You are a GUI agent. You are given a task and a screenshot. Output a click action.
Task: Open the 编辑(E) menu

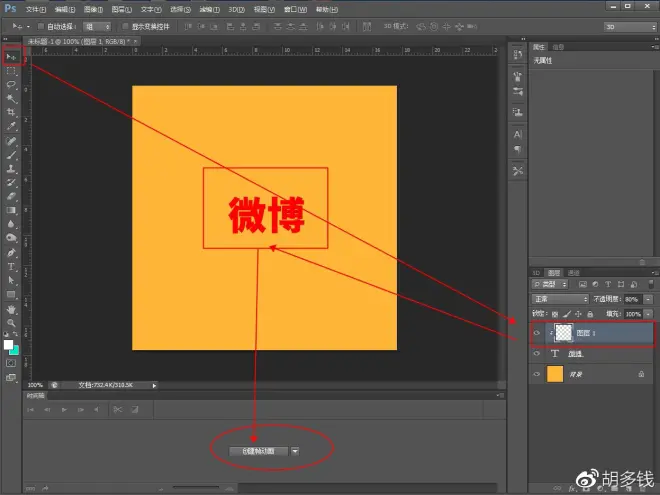tap(65, 9)
